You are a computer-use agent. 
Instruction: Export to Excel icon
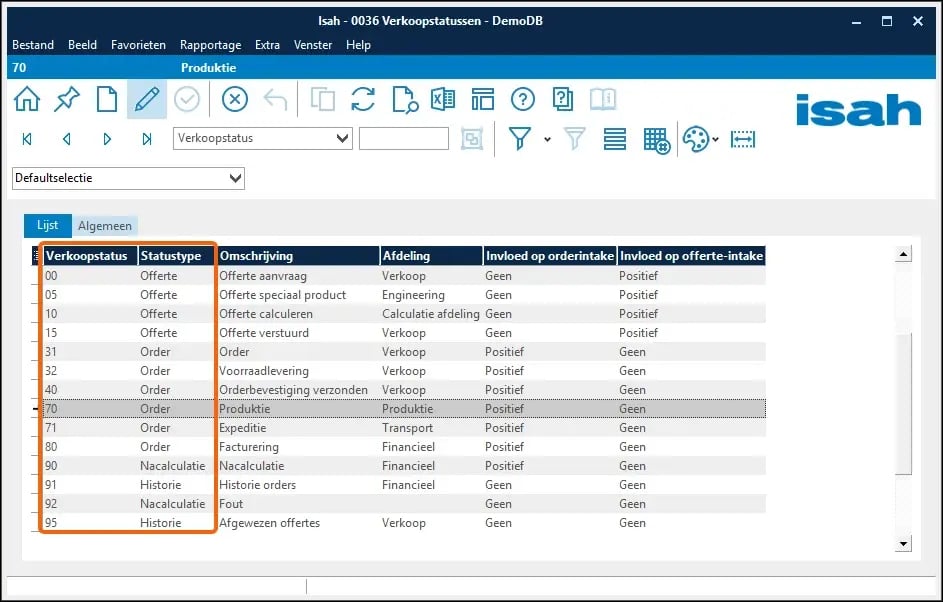pos(443,99)
